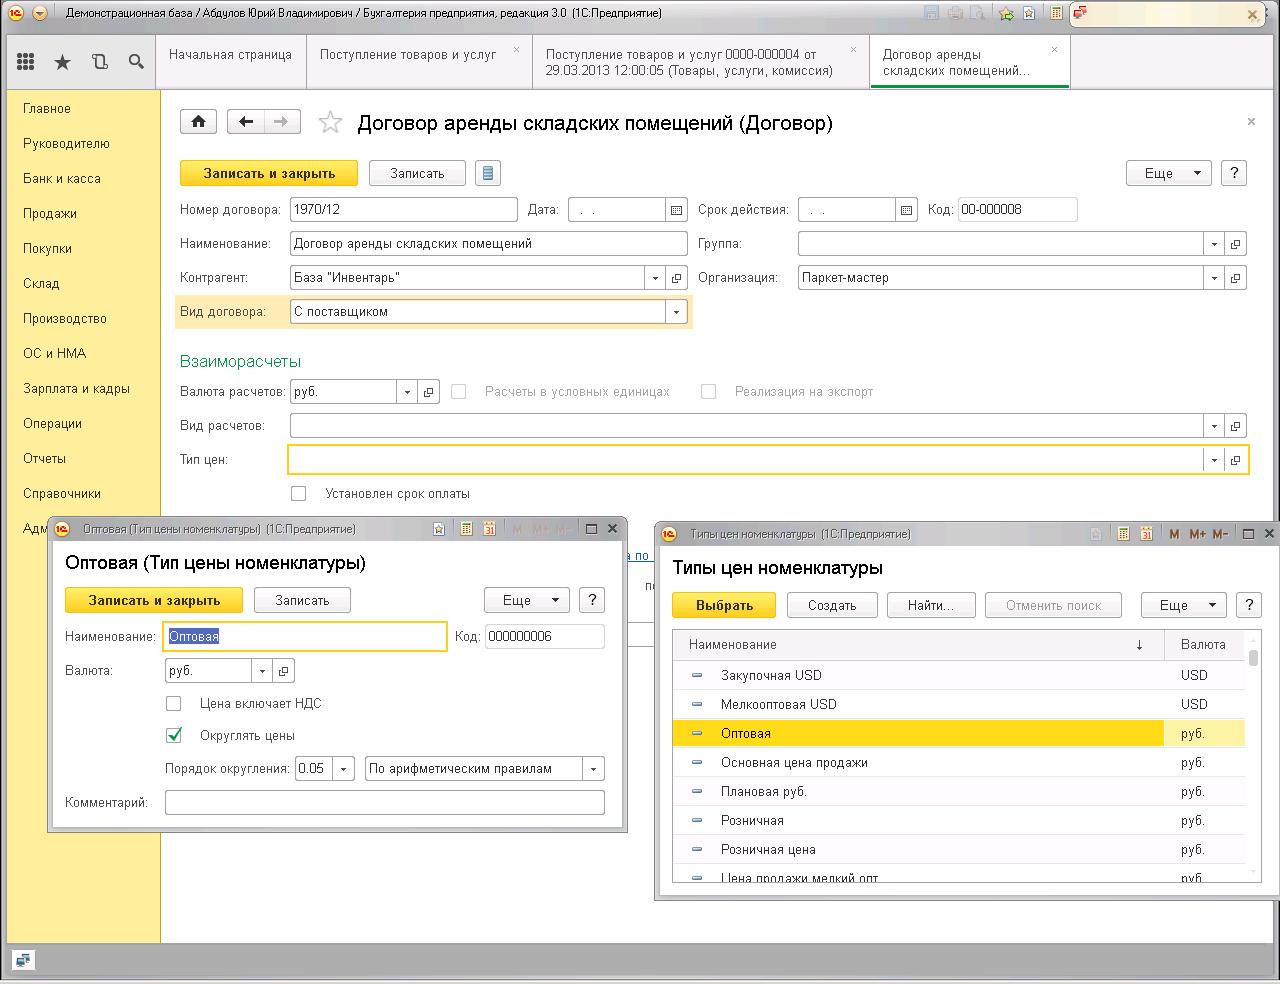
Task: Click Записать и закрыть in contract form
Action: [269, 173]
